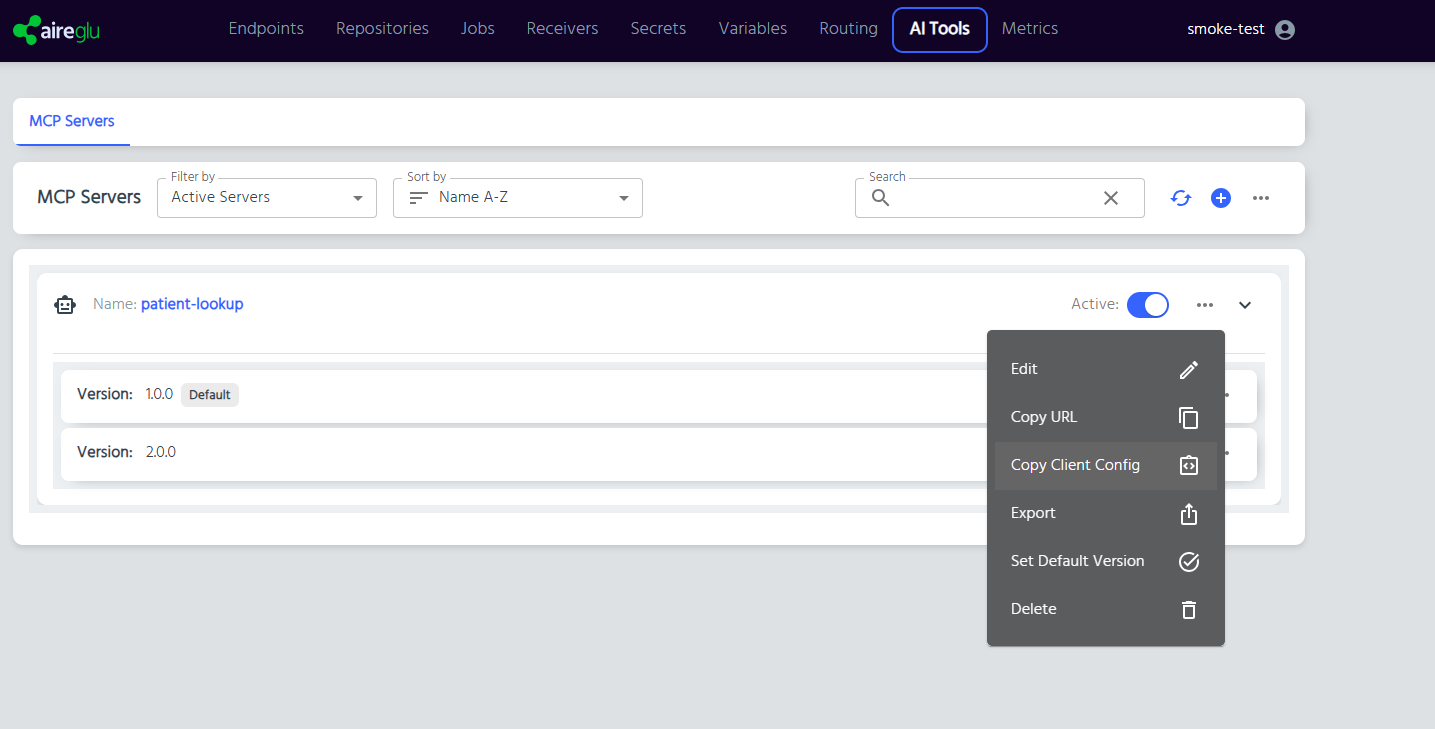Click the three-dots menu for patient-lookup
The image size is (1435, 729).
(x=1205, y=305)
